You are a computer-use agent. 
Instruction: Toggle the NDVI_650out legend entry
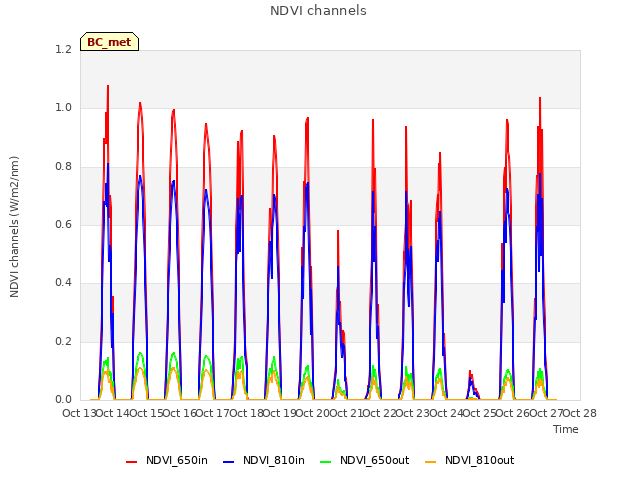tap(364, 460)
